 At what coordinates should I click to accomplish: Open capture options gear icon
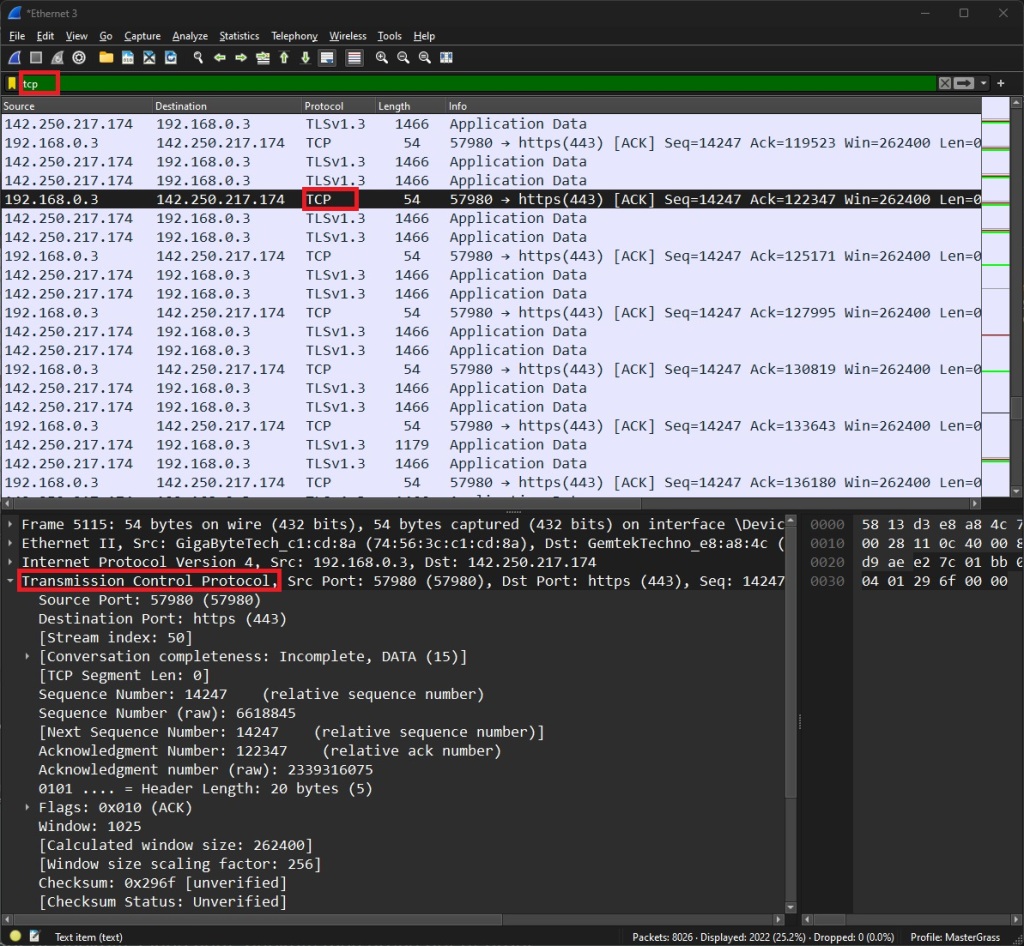pos(79,58)
